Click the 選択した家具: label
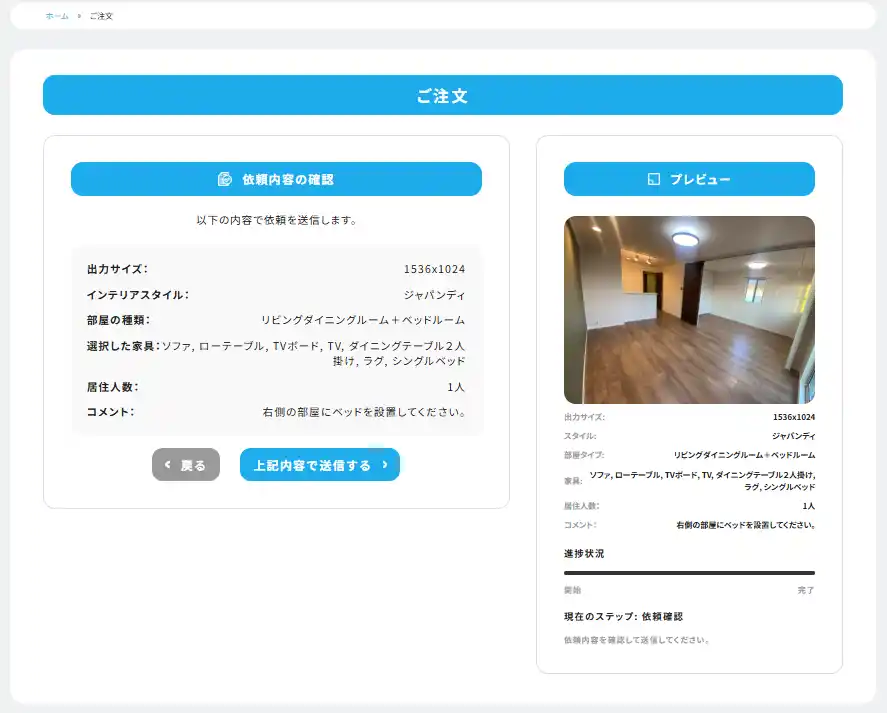This screenshot has width=887, height=713. (x=123, y=346)
